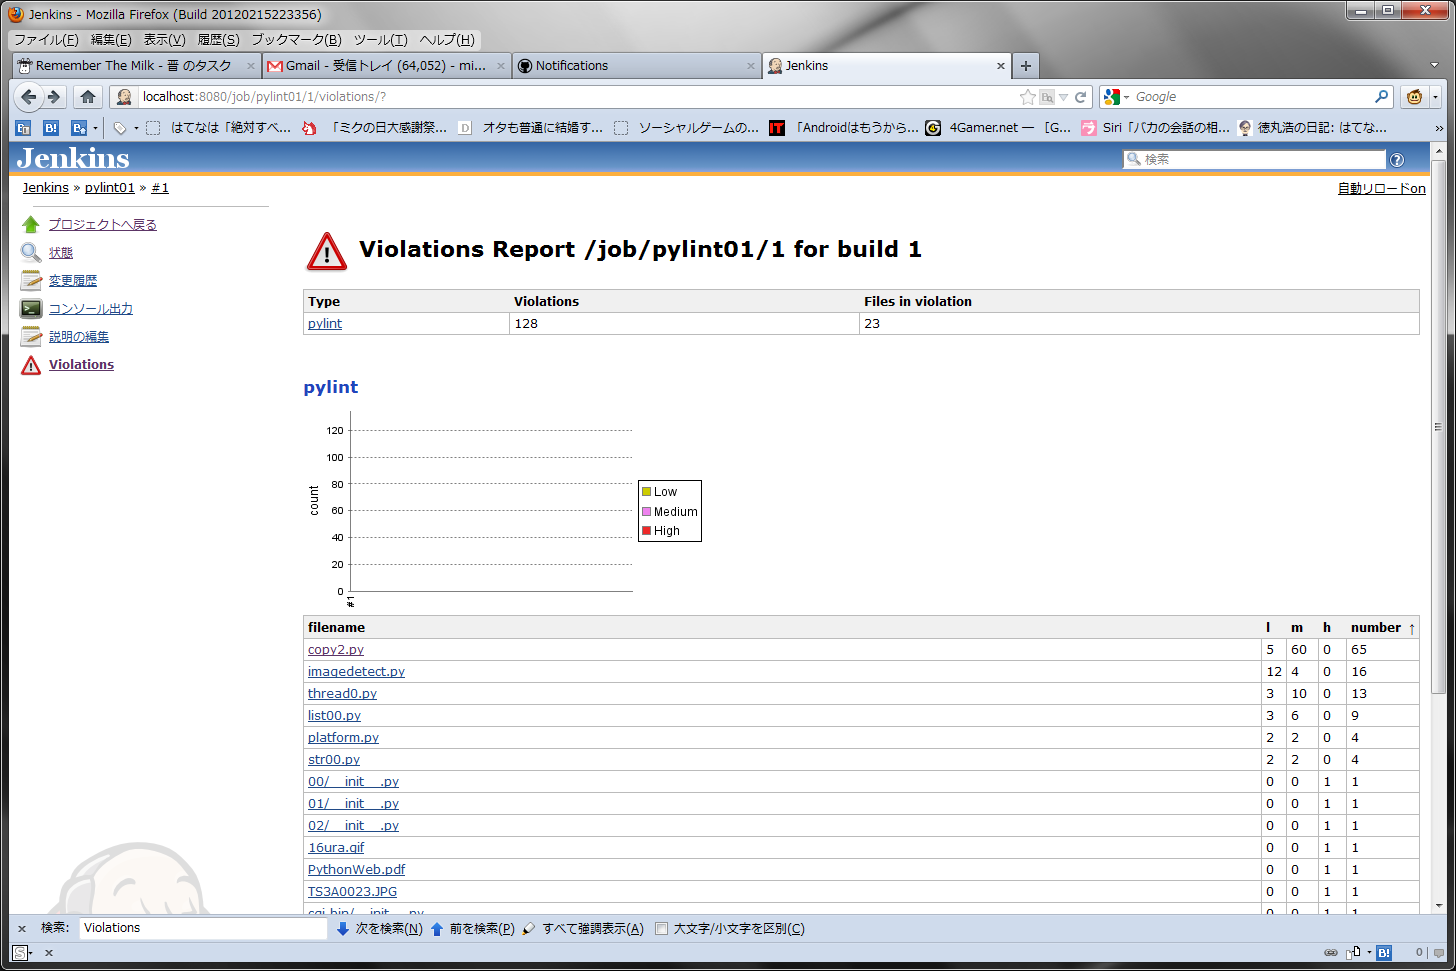Click the Low legend color swatch
Screen dimensions: 1456x971
coord(647,492)
